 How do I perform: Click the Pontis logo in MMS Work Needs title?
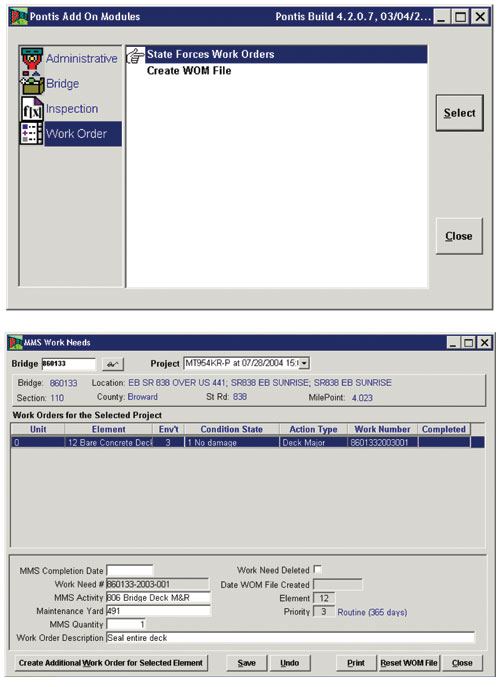coord(15,343)
